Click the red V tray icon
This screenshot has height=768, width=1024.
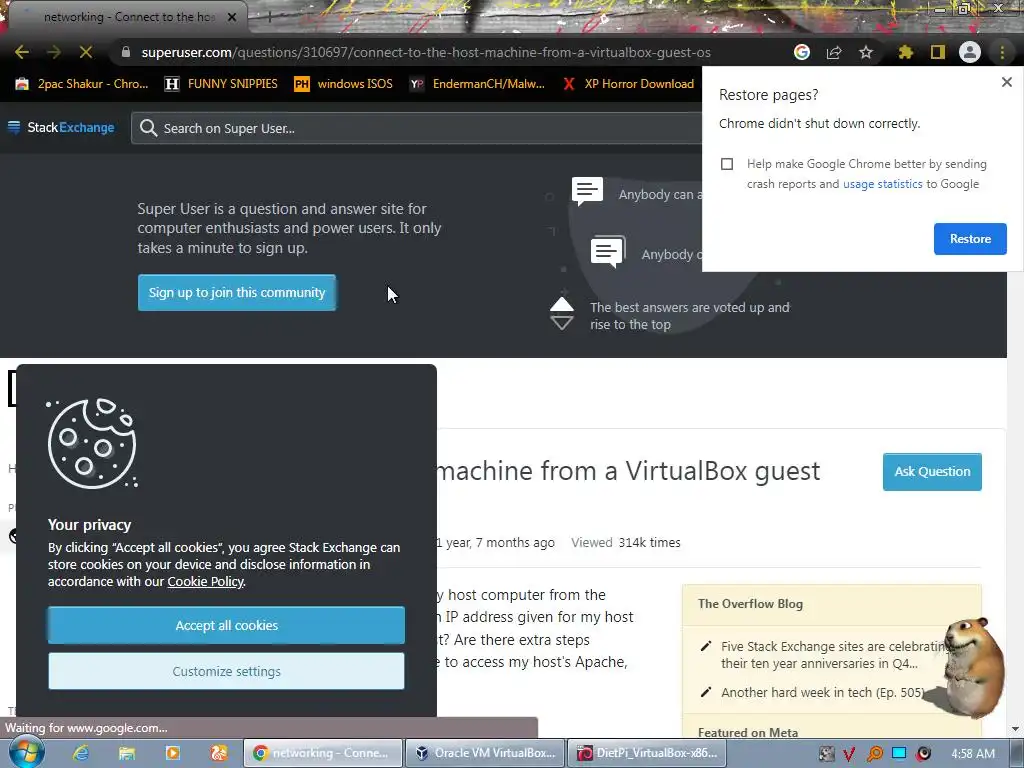click(x=849, y=754)
